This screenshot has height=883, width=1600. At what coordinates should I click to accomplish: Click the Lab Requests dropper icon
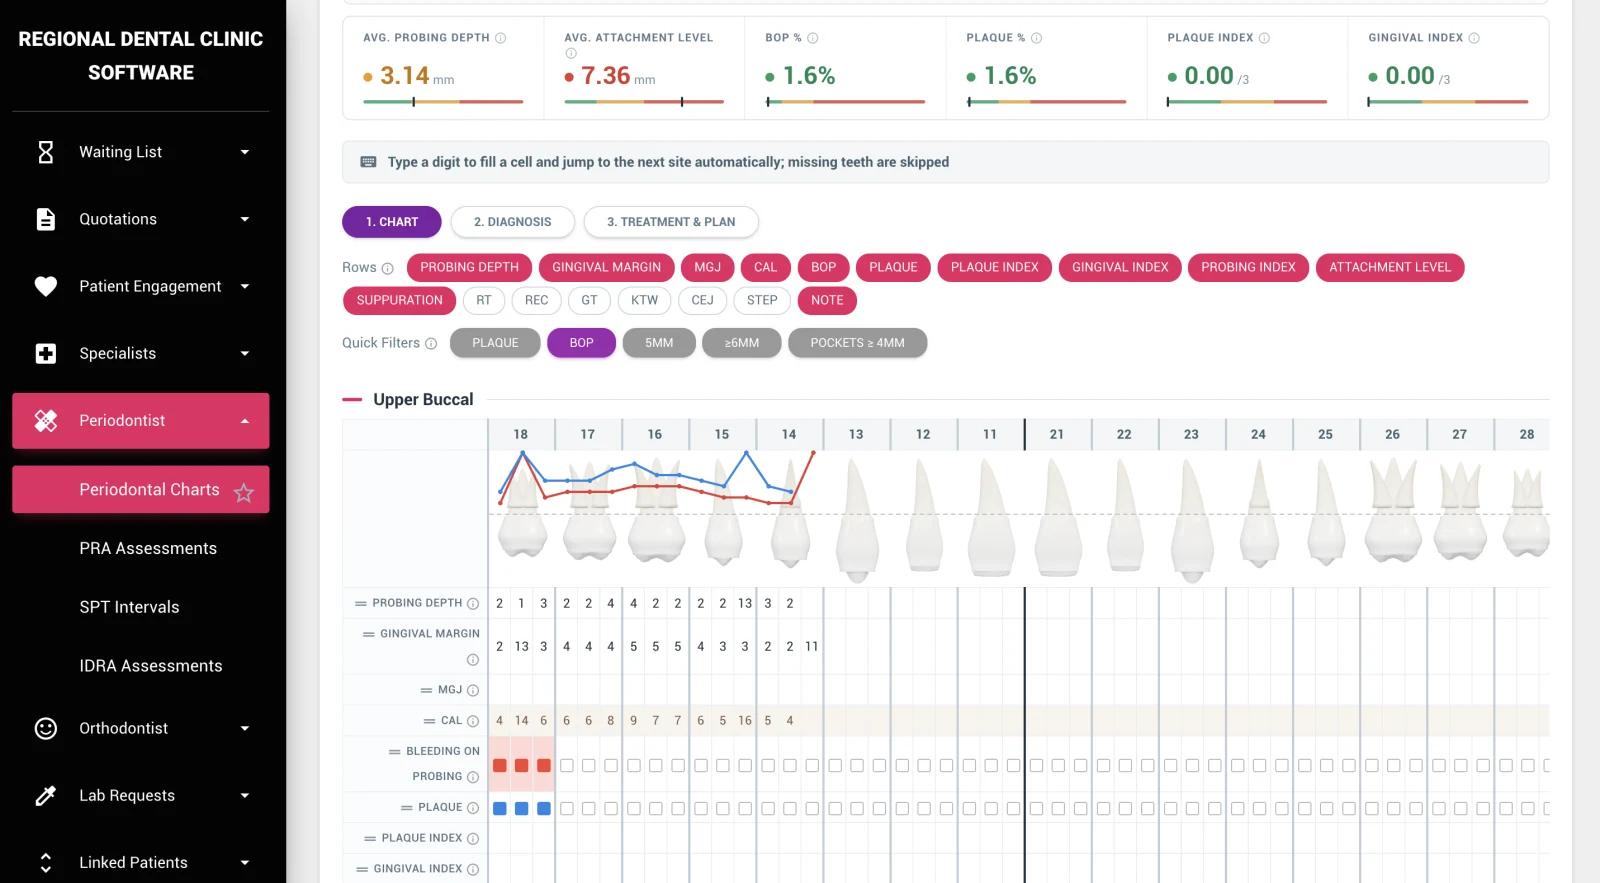click(46, 795)
